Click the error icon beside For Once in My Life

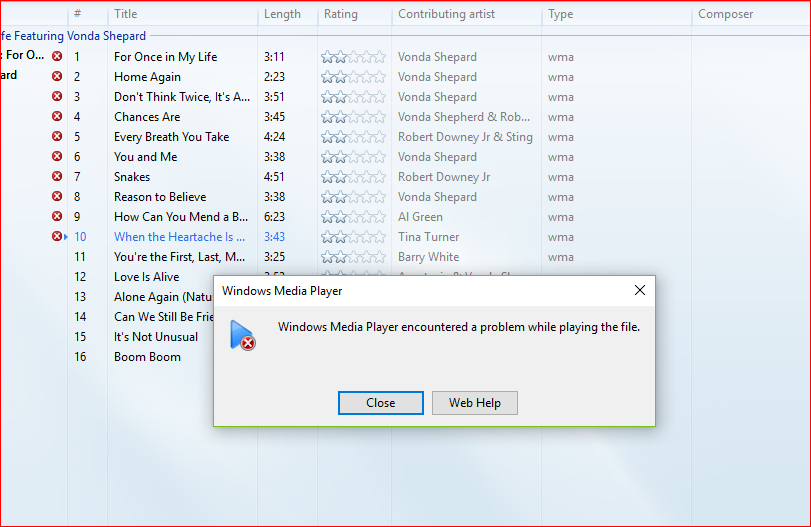[57, 56]
